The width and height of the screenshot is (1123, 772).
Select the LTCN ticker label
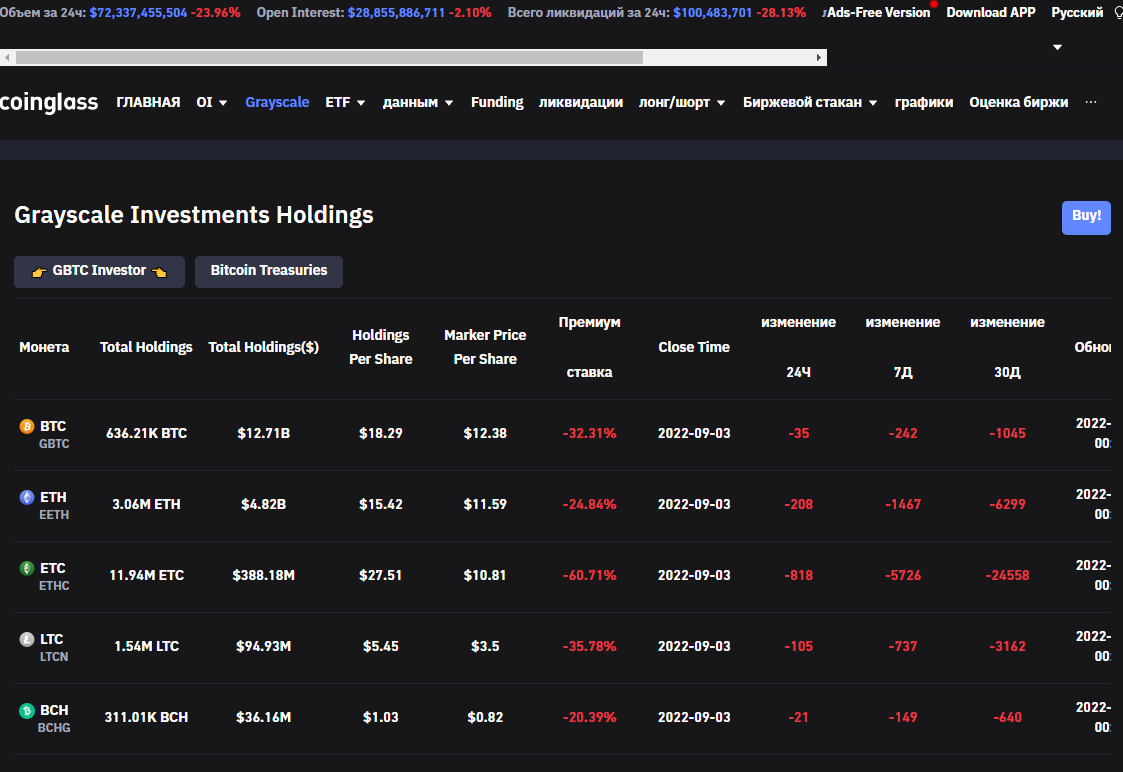click(x=54, y=657)
